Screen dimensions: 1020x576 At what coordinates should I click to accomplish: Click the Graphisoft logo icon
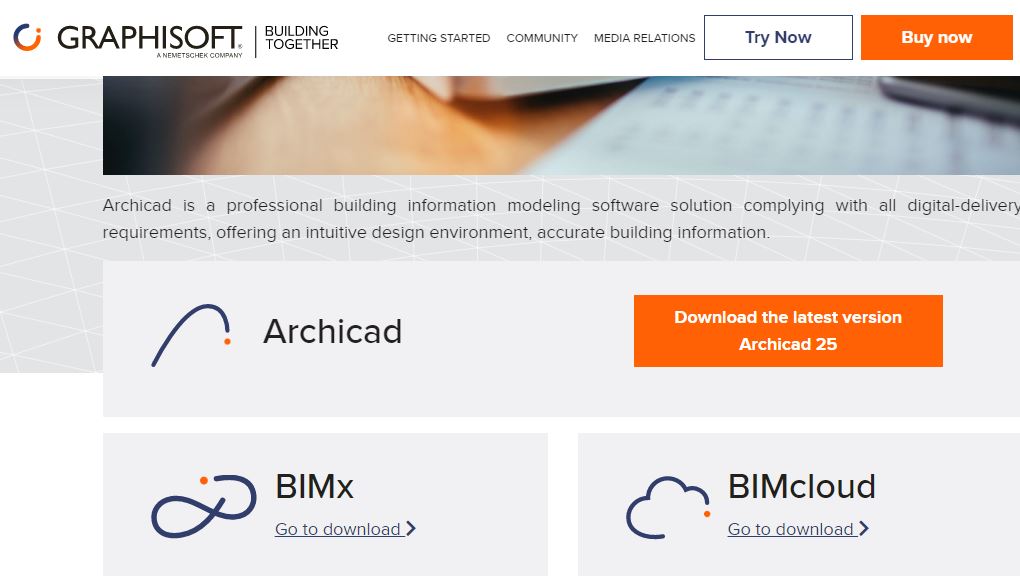click(x=27, y=37)
